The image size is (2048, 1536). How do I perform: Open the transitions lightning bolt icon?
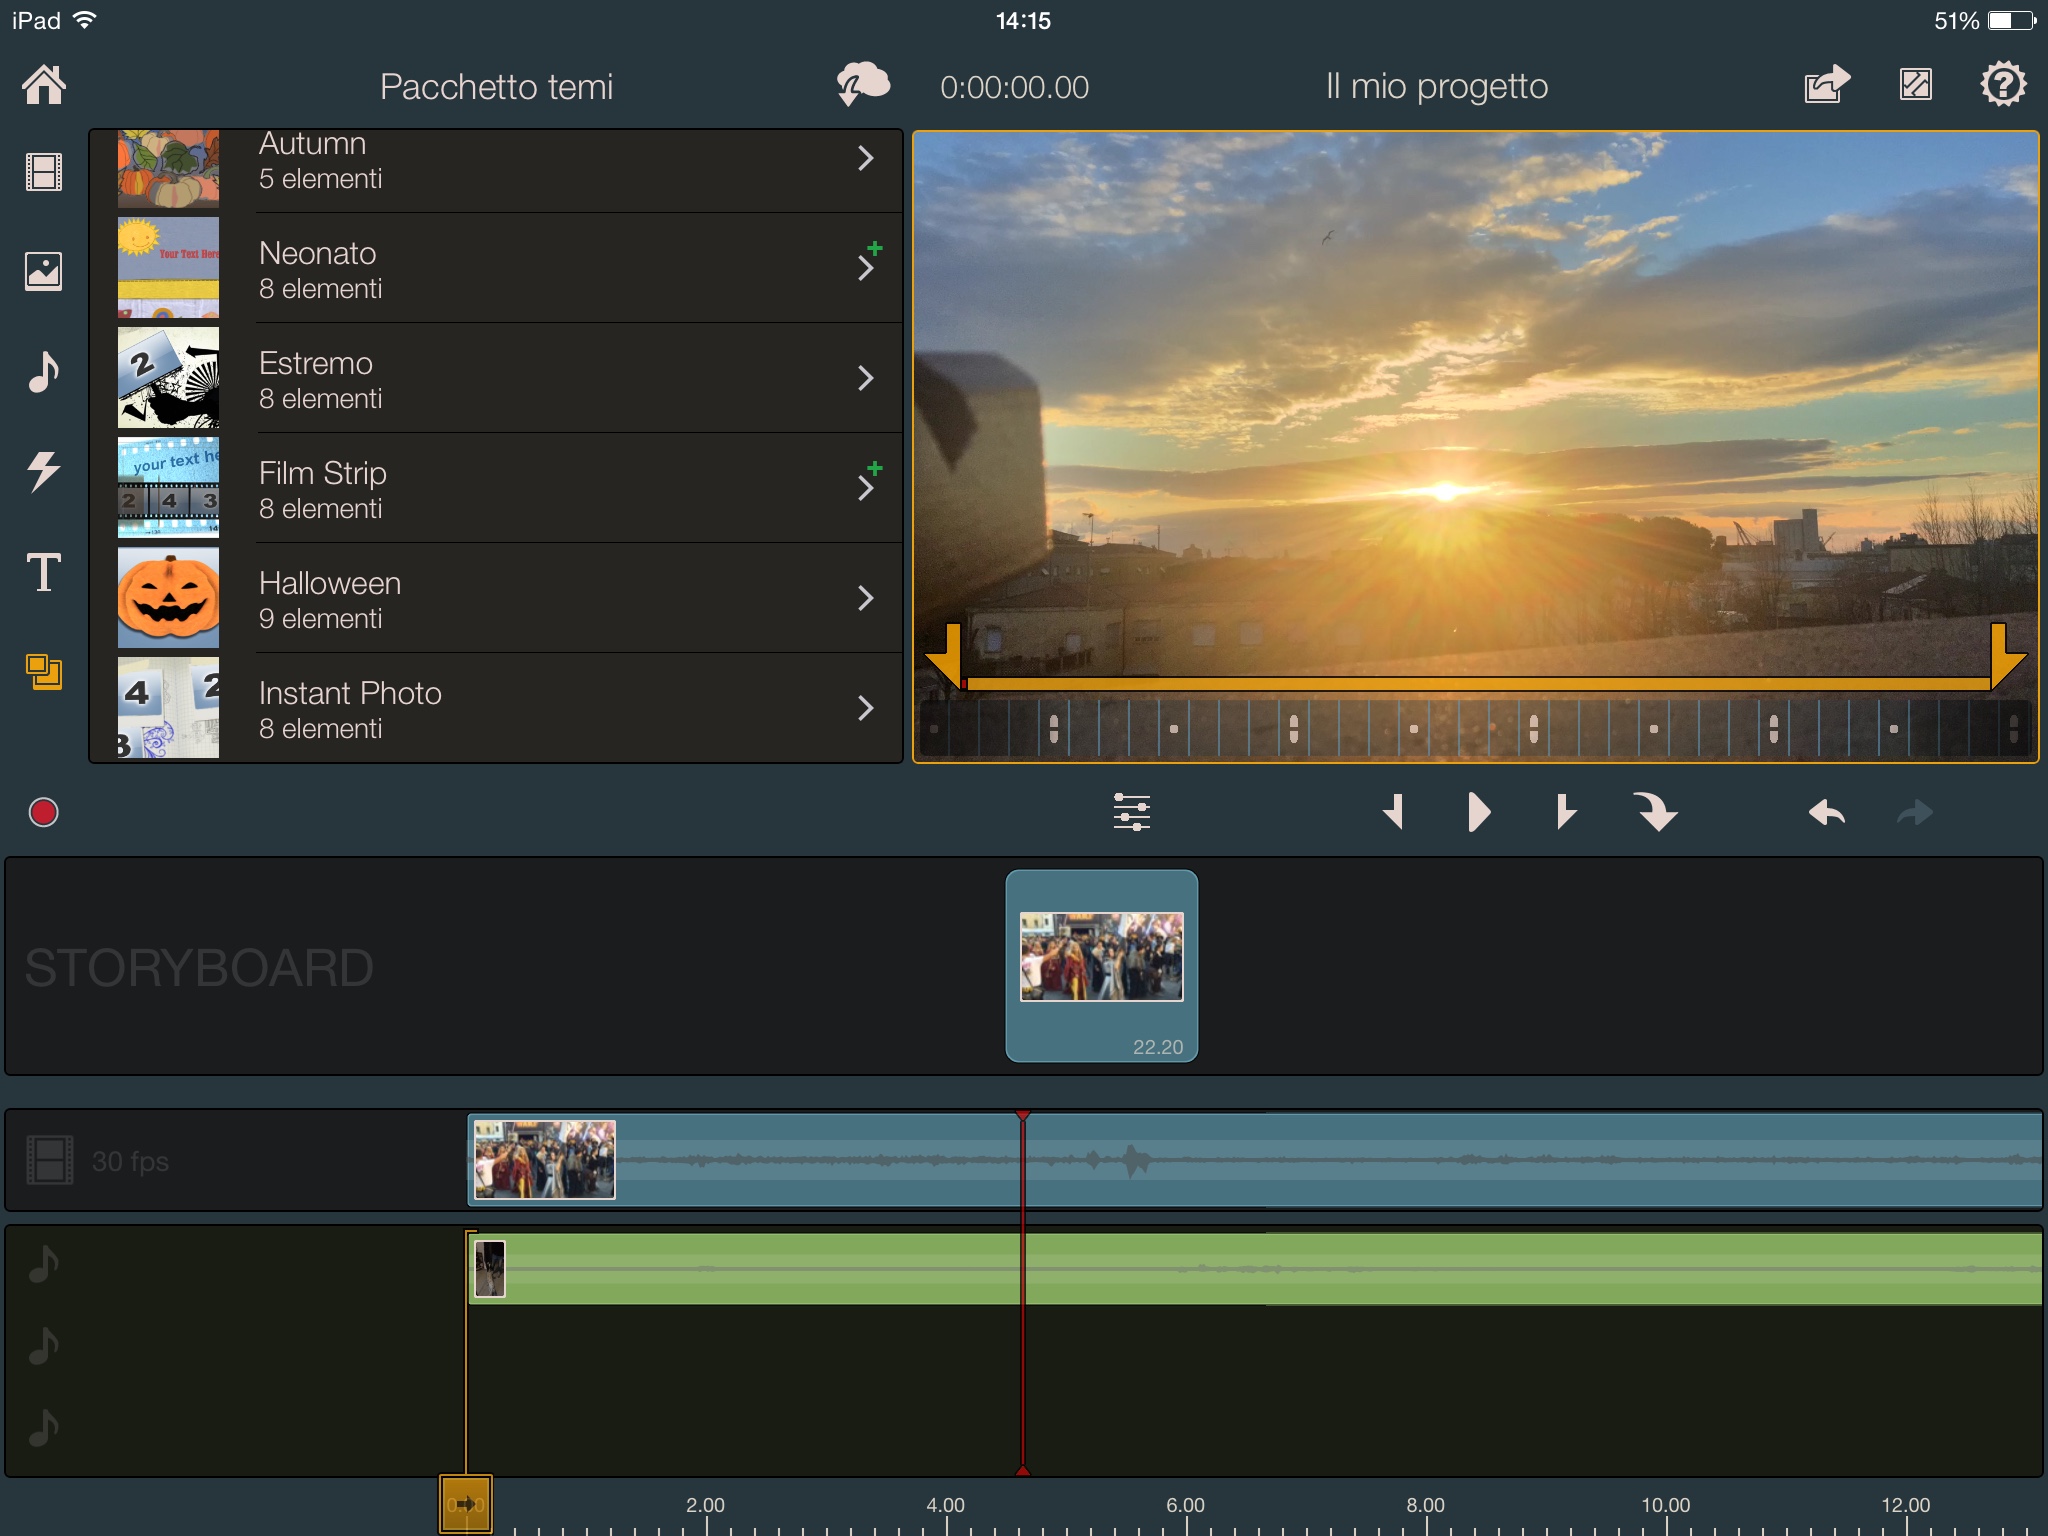point(44,471)
